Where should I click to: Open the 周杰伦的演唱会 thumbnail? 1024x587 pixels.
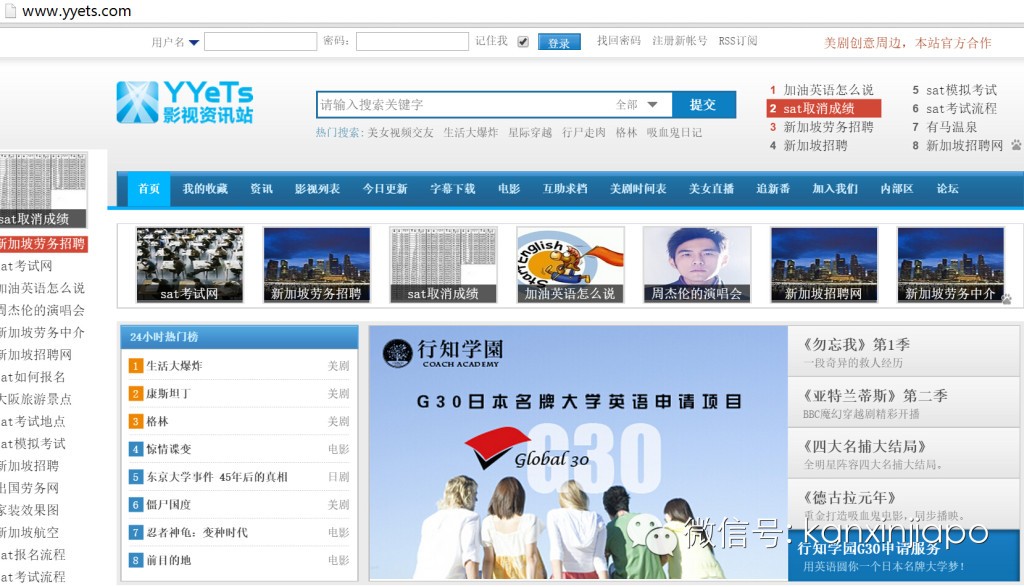(x=696, y=265)
